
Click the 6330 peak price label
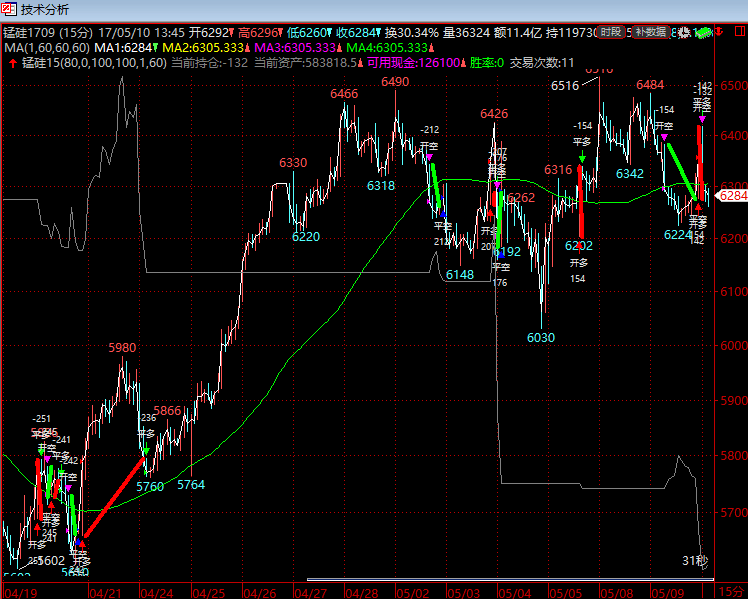coord(293,163)
